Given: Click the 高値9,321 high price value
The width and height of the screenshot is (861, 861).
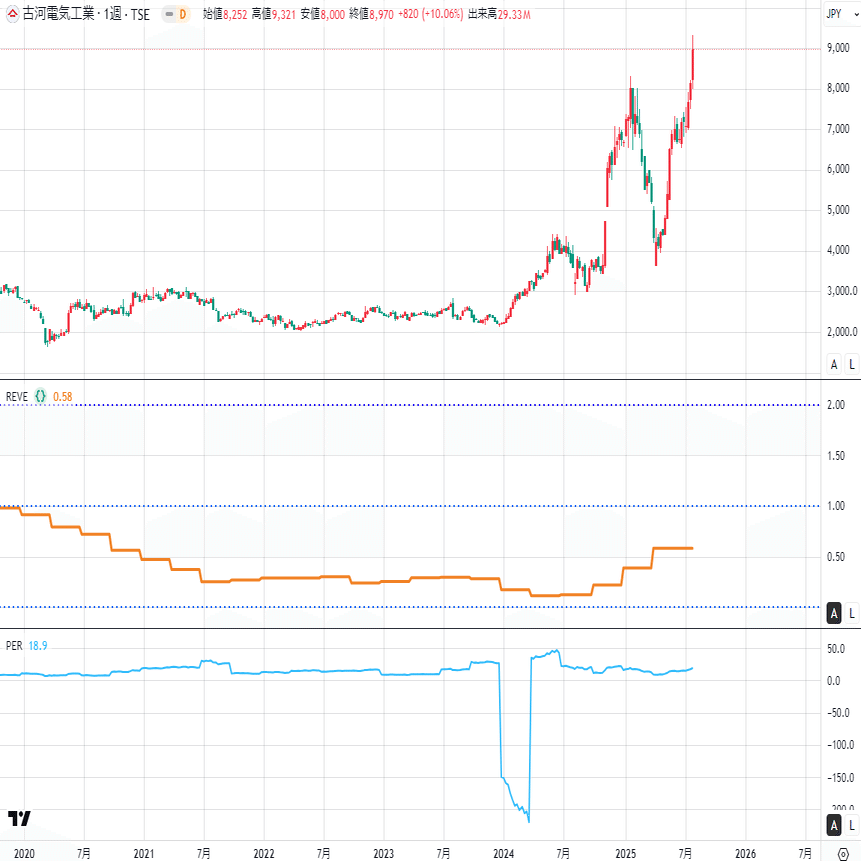Looking at the screenshot, I should point(273,14).
